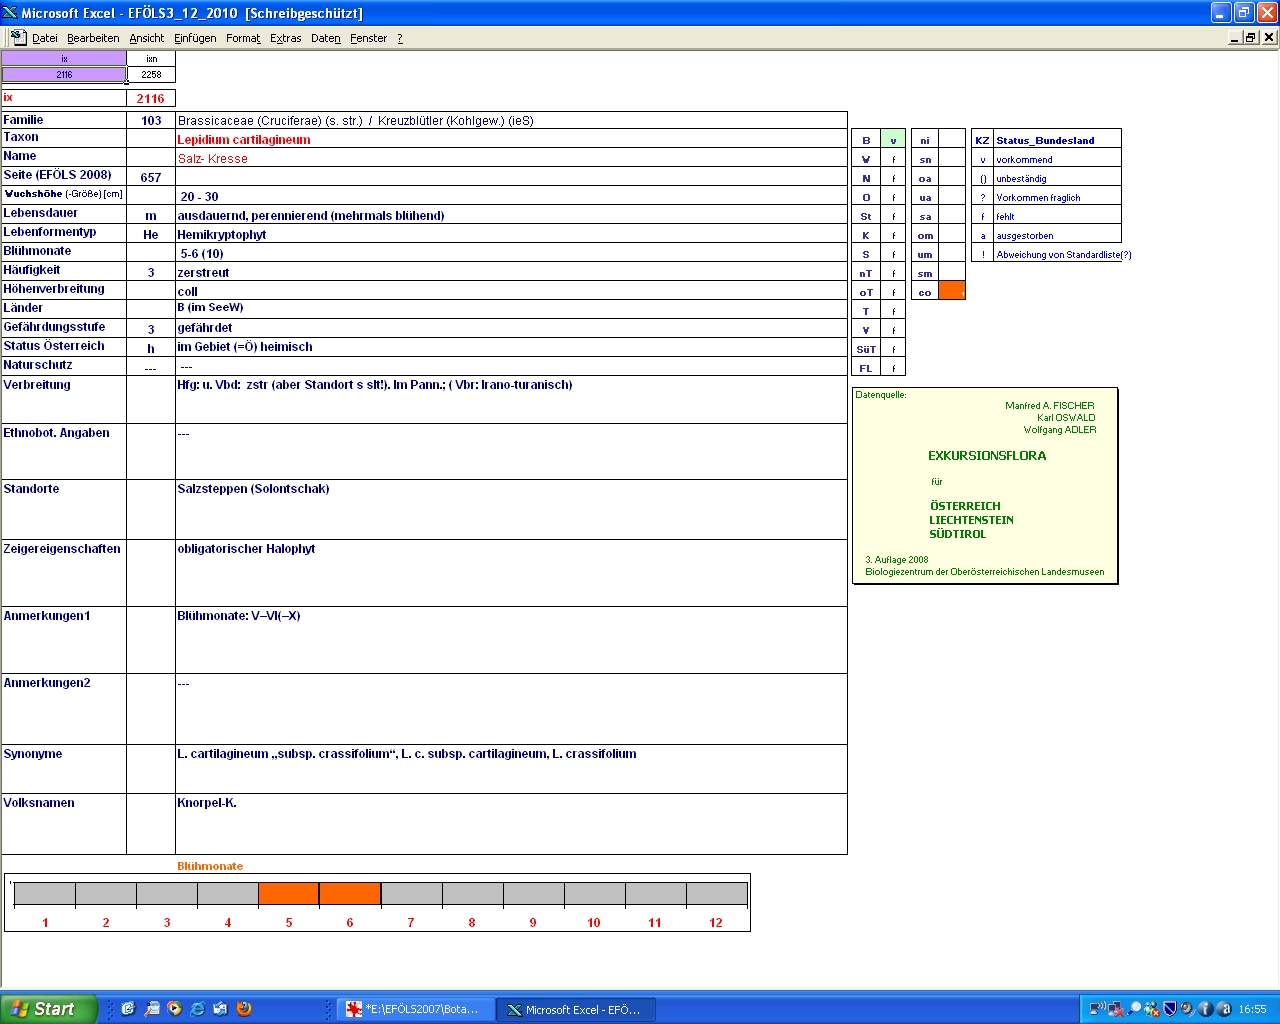This screenshot has height=1024, width=1280.
Task: Launch Internet Explorer from Quick Launch
Action: click(197, 1009)
